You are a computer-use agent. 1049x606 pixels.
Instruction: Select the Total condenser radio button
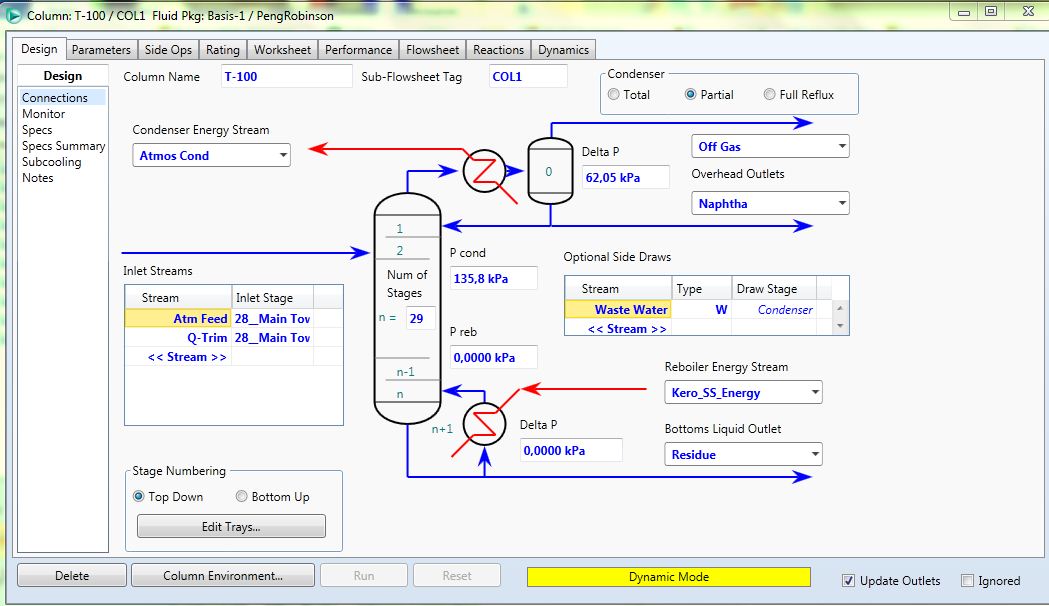pos(614,95)
